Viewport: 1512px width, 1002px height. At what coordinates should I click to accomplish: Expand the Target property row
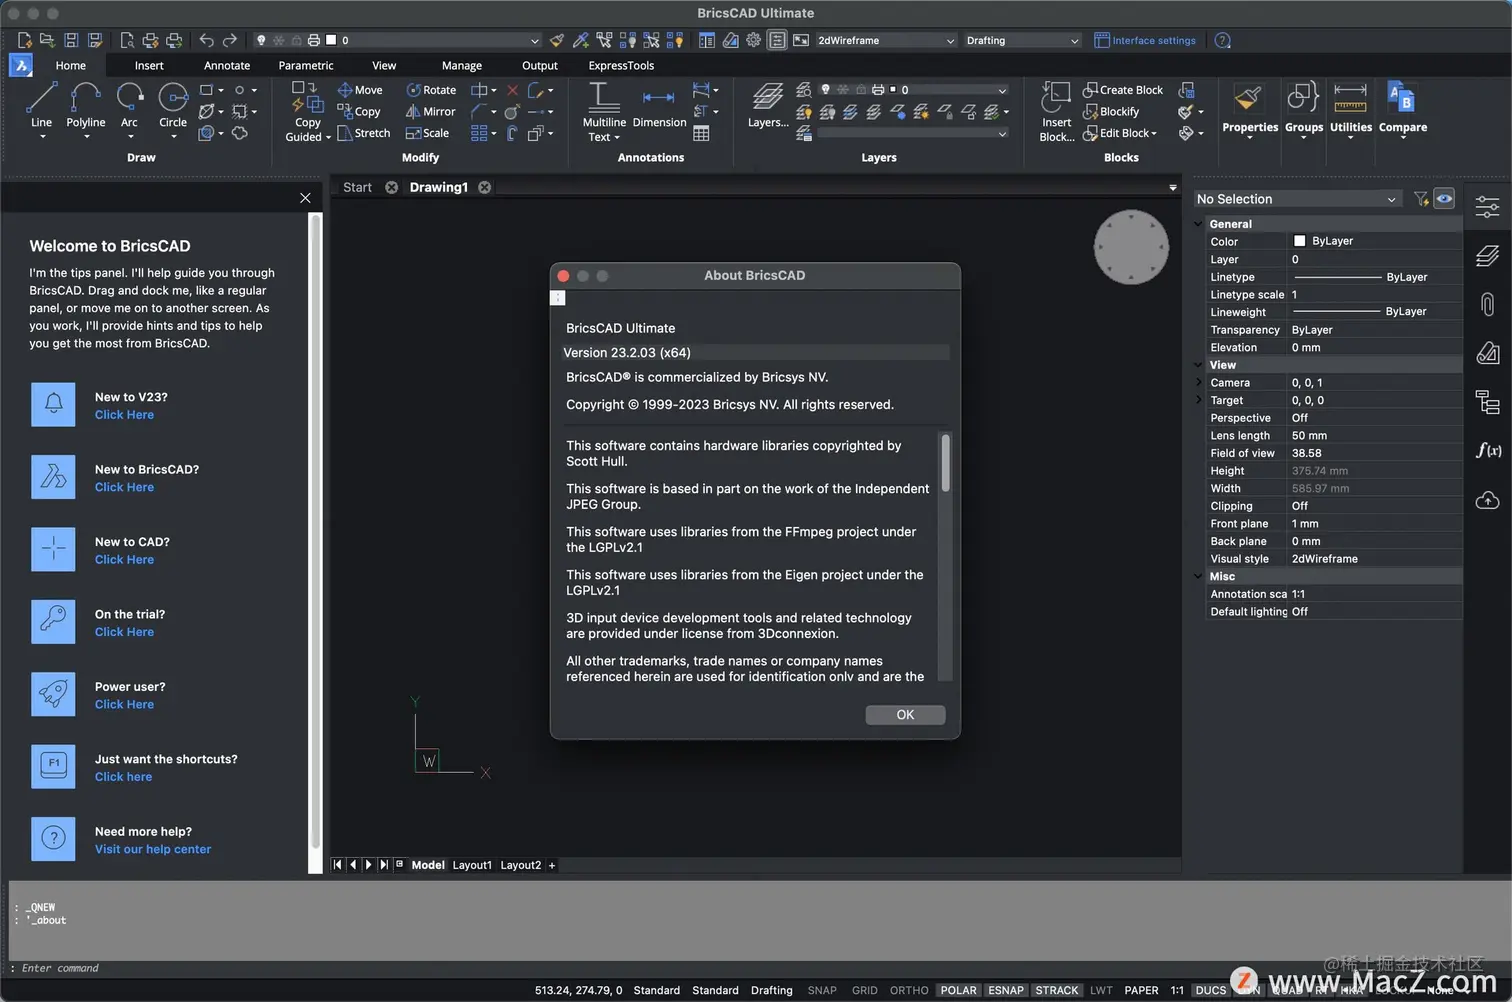(x=1199, y=400)
